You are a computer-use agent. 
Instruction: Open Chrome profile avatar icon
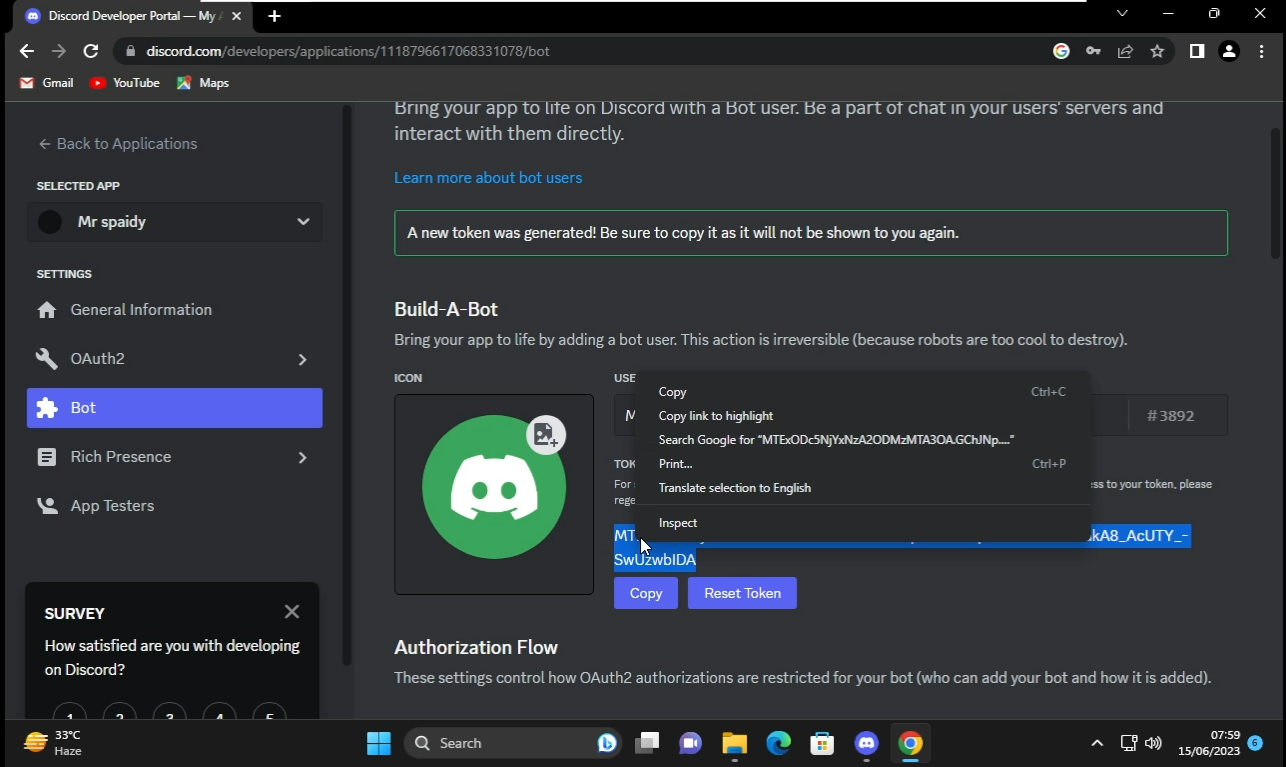(x=1230, y=51)
